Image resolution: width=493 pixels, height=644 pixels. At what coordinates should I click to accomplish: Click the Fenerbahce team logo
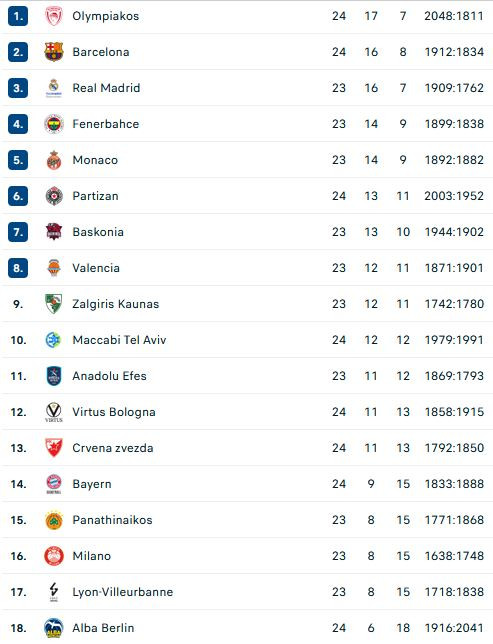click(x=54, y=124)
